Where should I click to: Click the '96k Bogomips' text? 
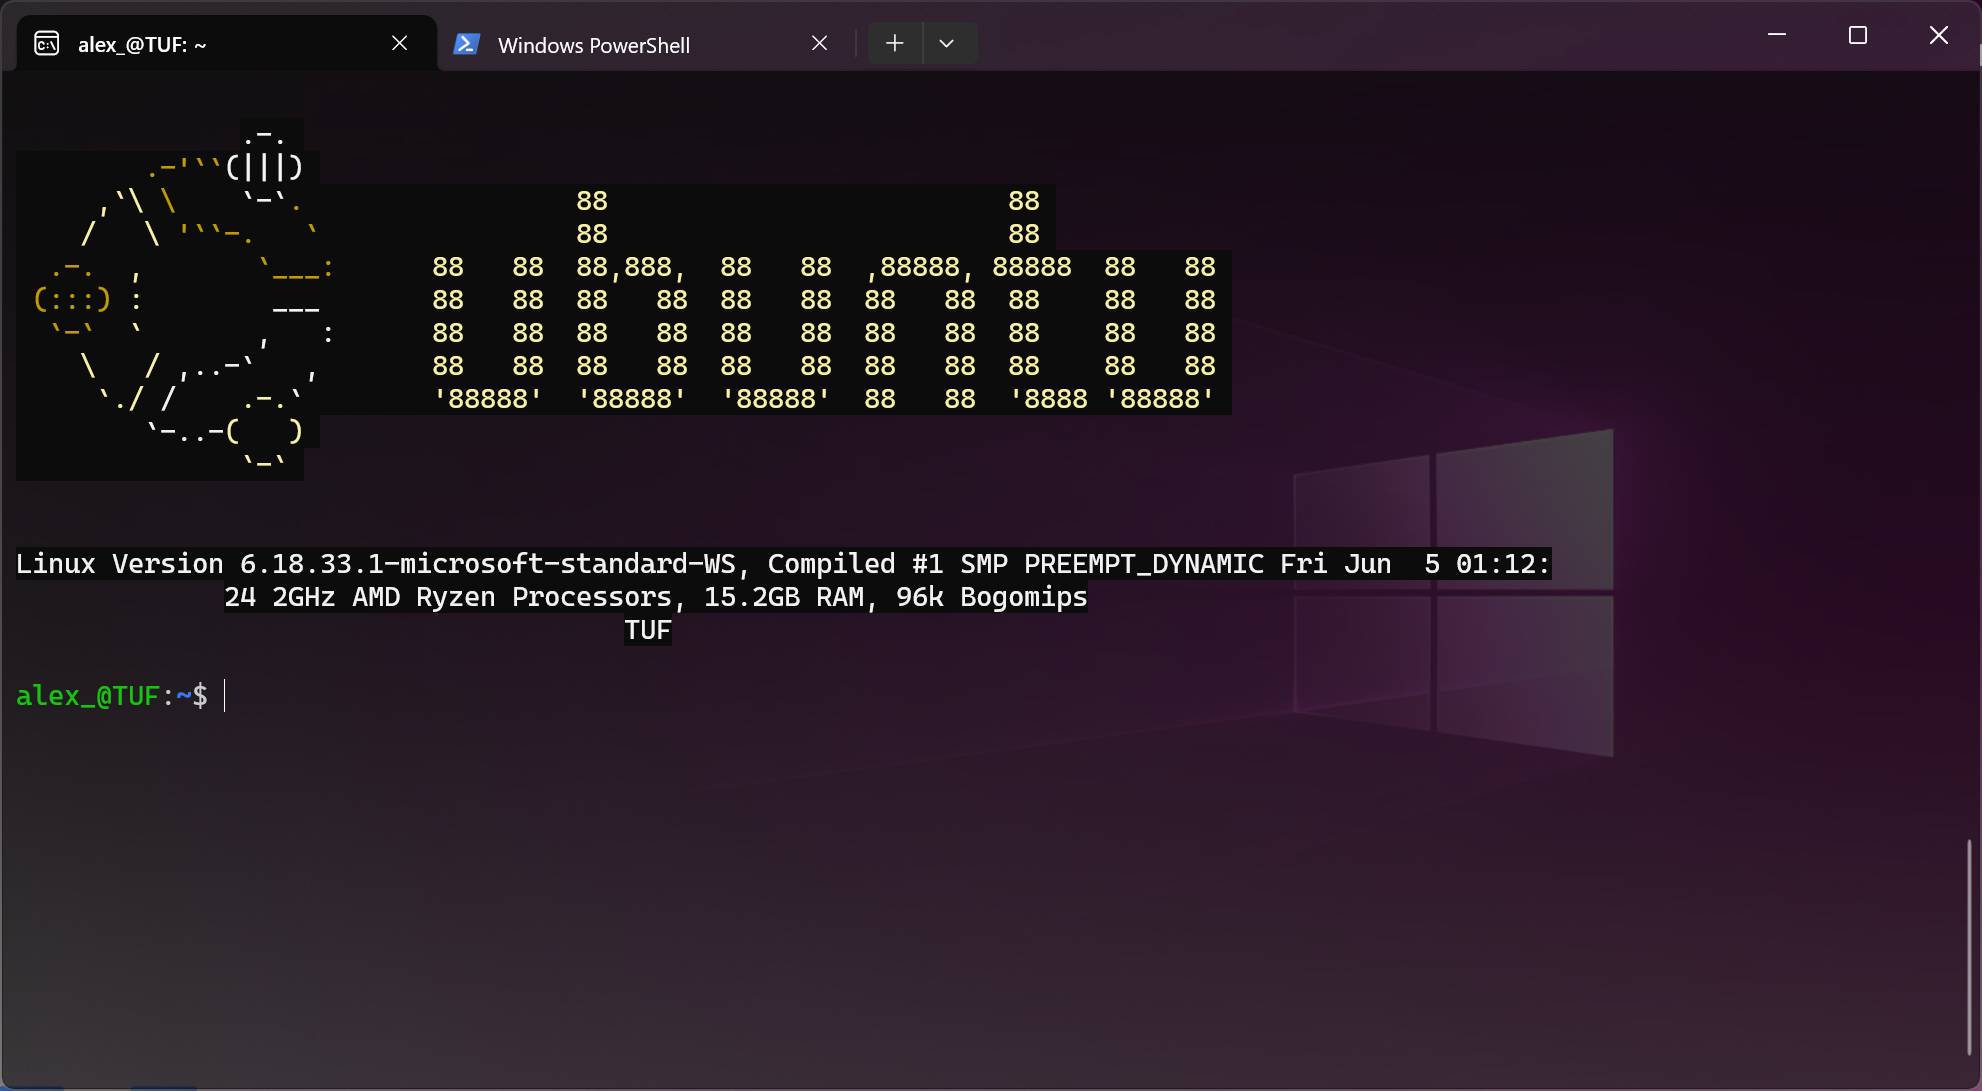[x=992, y=597]
